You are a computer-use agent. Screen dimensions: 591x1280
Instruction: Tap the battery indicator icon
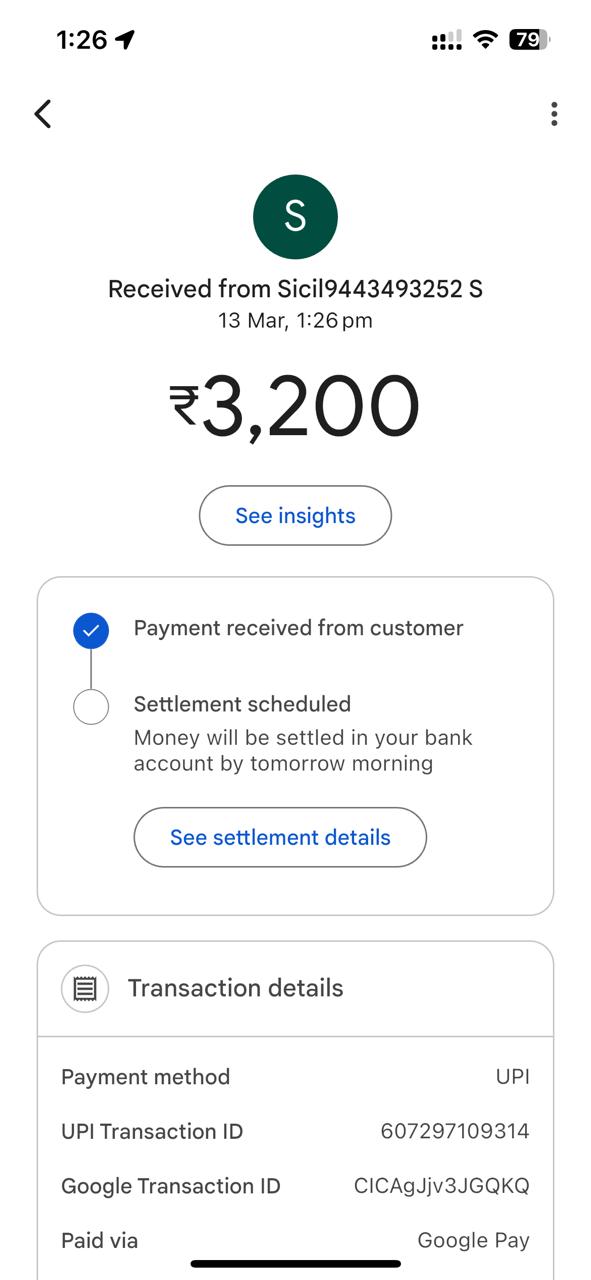tap(529, 40)
